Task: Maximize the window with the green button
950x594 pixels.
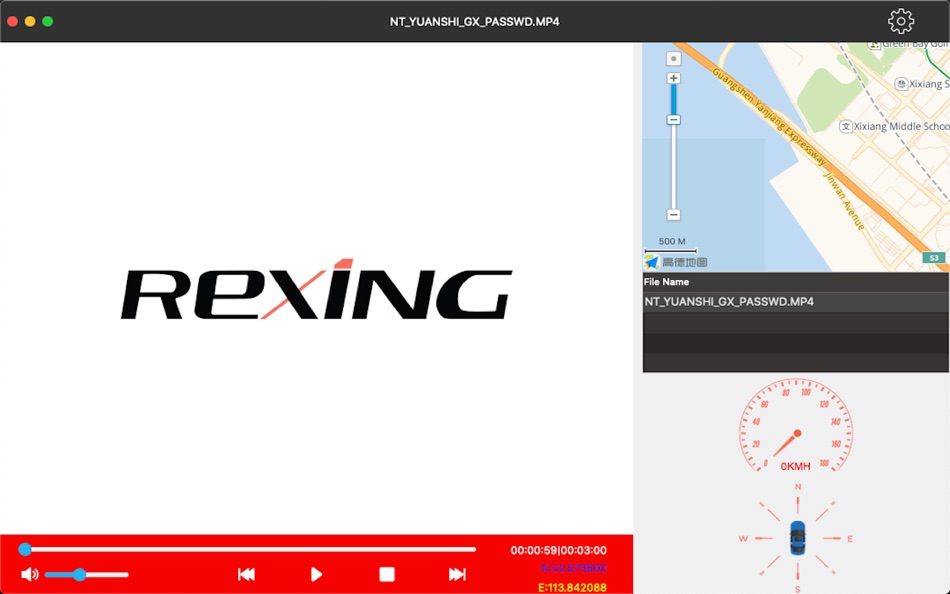Action: point(47,21)
